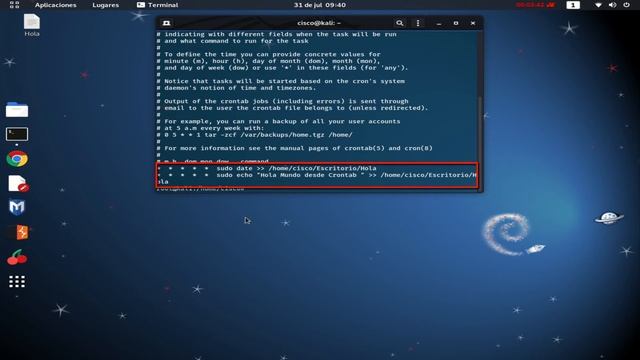
Task: Show all applications grid
Action: pyautogui.click(x=17, y=281)
